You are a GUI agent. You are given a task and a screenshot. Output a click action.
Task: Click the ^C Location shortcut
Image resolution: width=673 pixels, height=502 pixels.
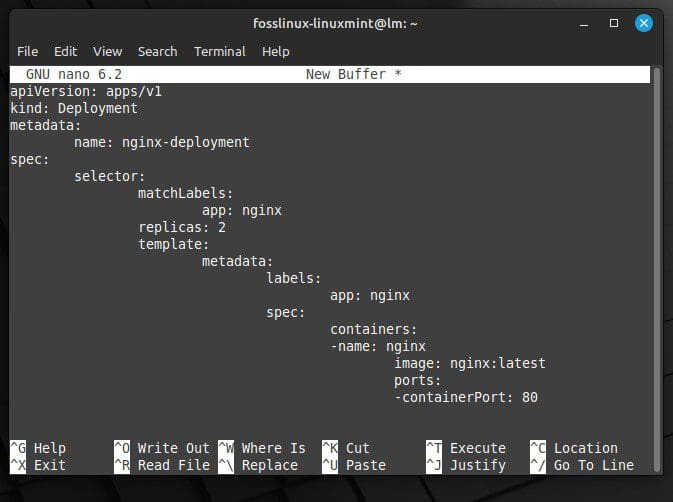click(x=574, y=448)
